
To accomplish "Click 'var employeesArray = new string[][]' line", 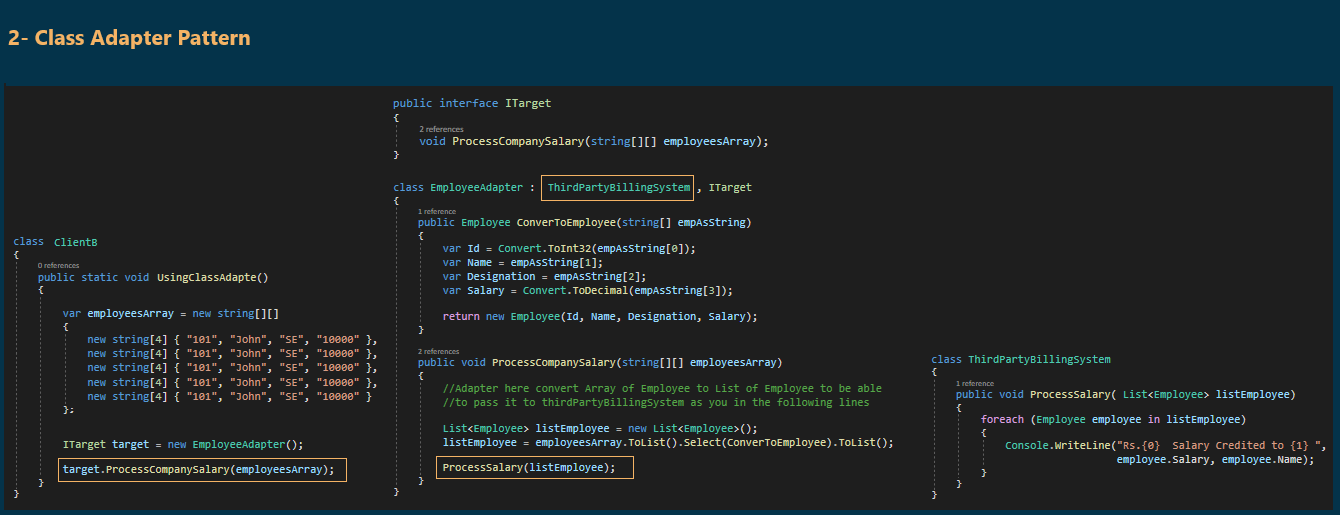I will tap(170, 313).
